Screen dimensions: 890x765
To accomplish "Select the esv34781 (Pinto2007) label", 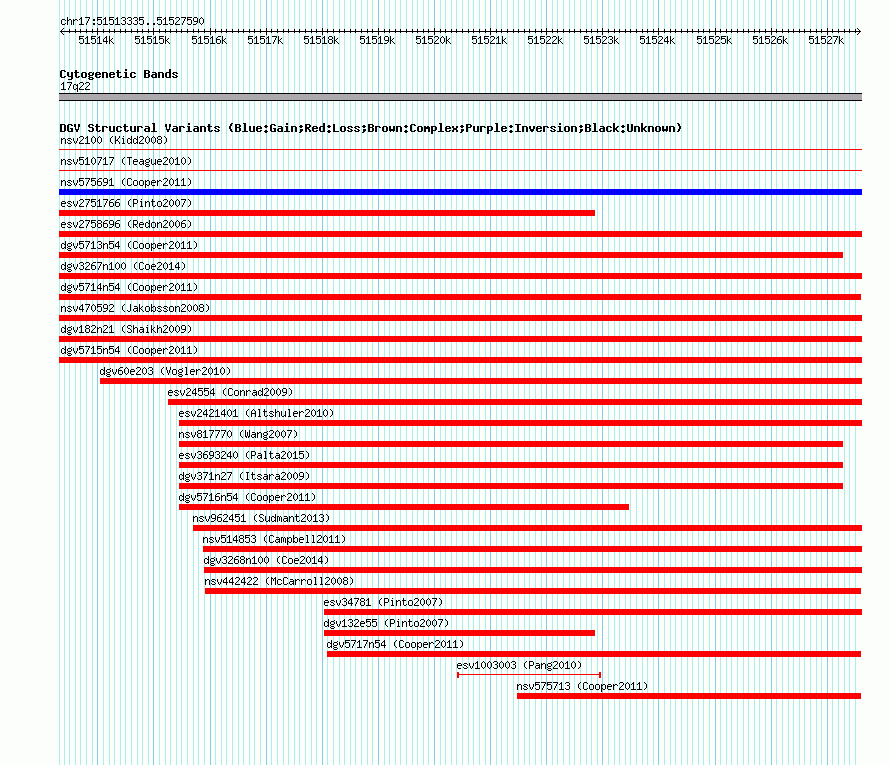I will [x=383, y=602].
